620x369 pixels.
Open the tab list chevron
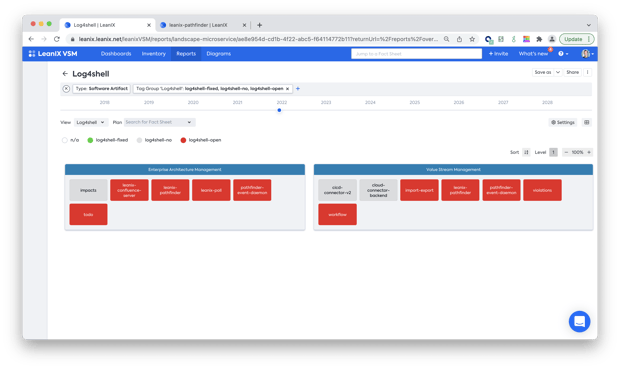point(589,25)
